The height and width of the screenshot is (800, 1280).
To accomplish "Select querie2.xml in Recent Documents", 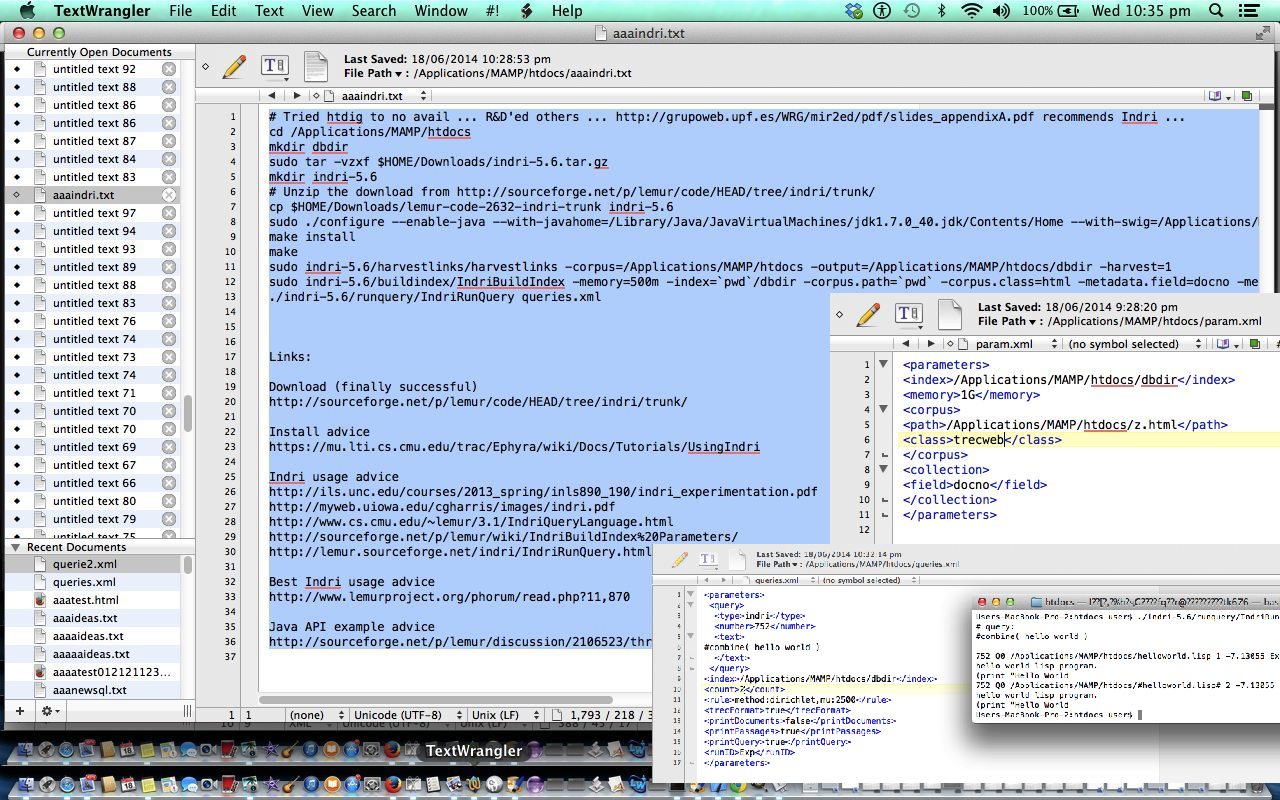I will coord(92,564).
